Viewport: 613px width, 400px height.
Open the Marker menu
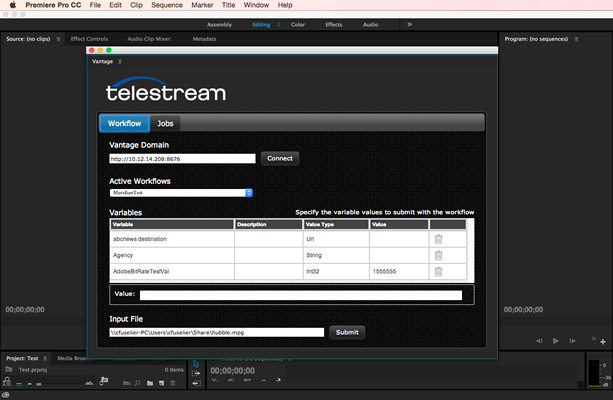(202, 5)
